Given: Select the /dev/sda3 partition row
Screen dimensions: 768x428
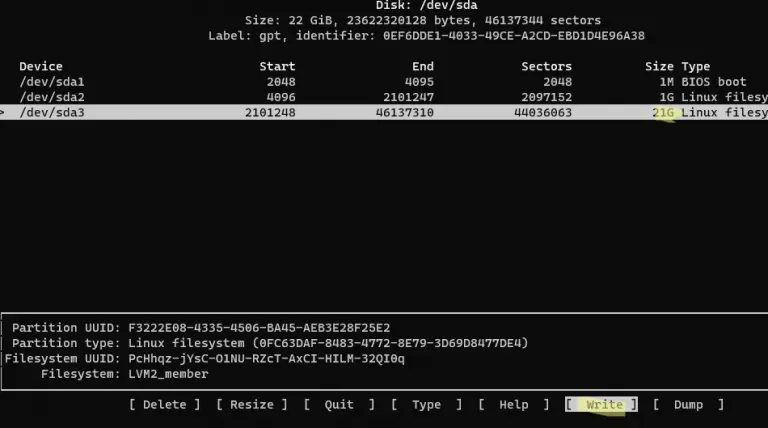Looking at the screenshot, I should 384,112.
